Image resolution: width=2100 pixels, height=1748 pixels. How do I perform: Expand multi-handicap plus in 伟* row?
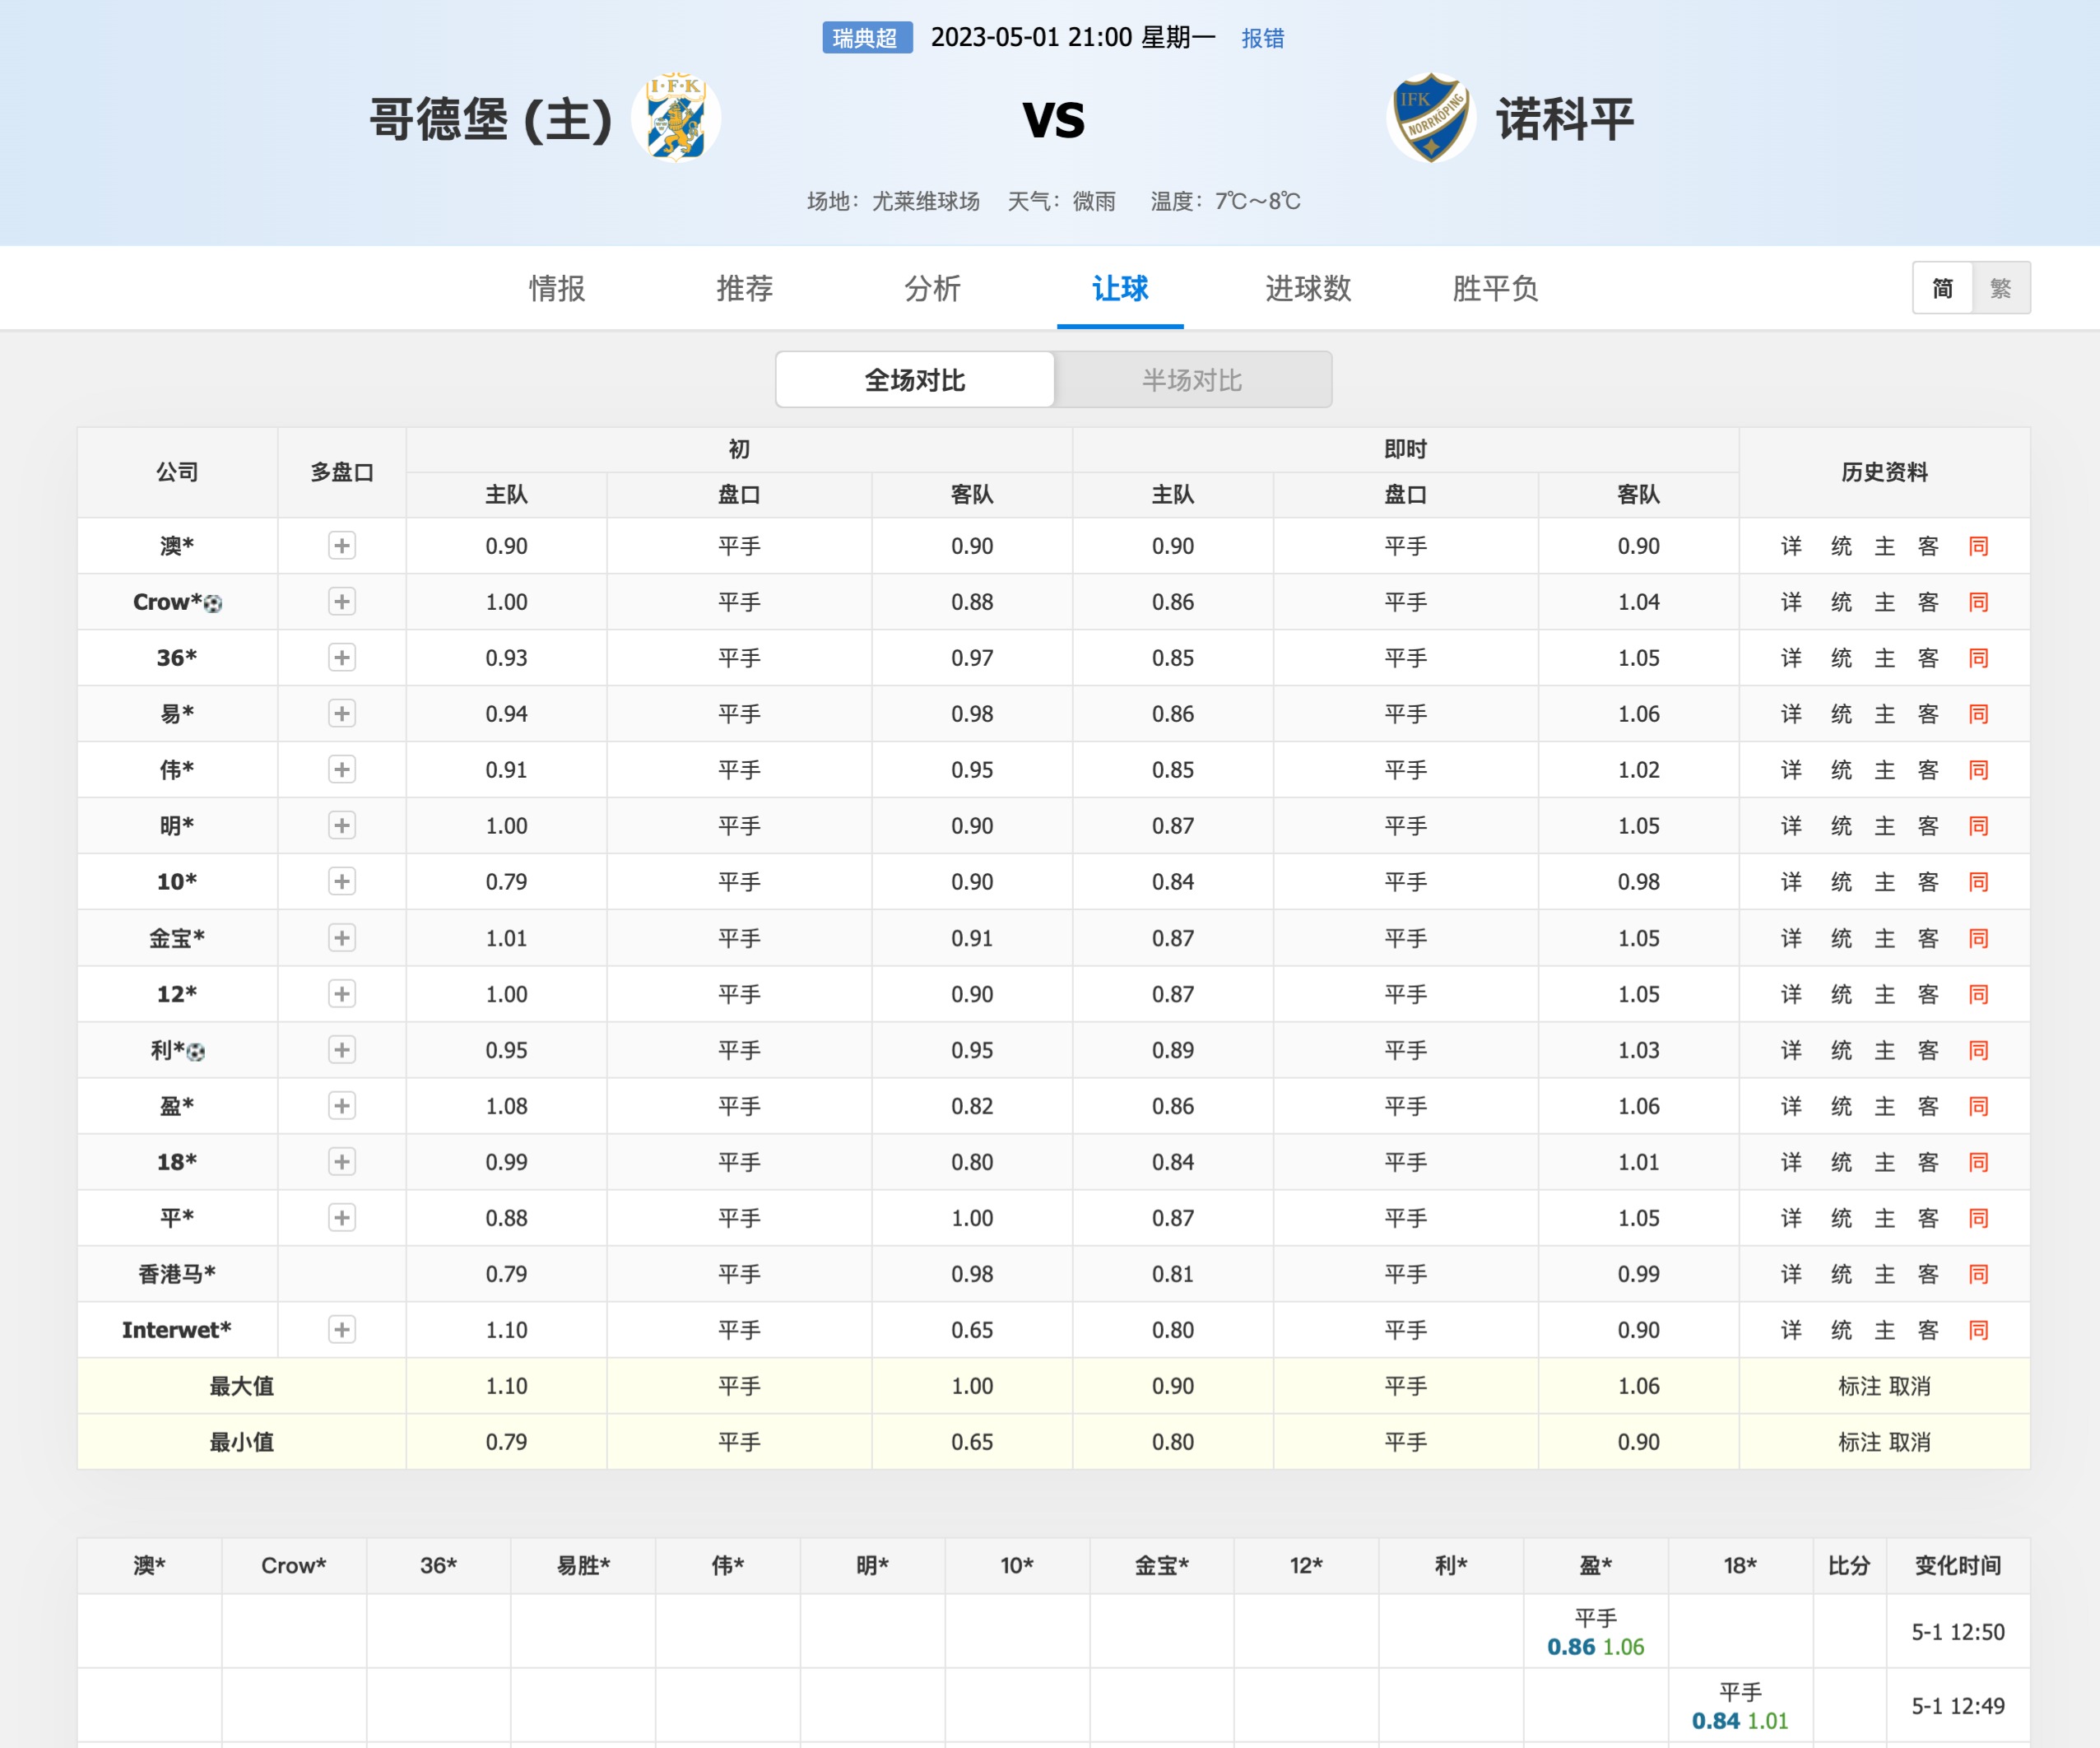342,769
